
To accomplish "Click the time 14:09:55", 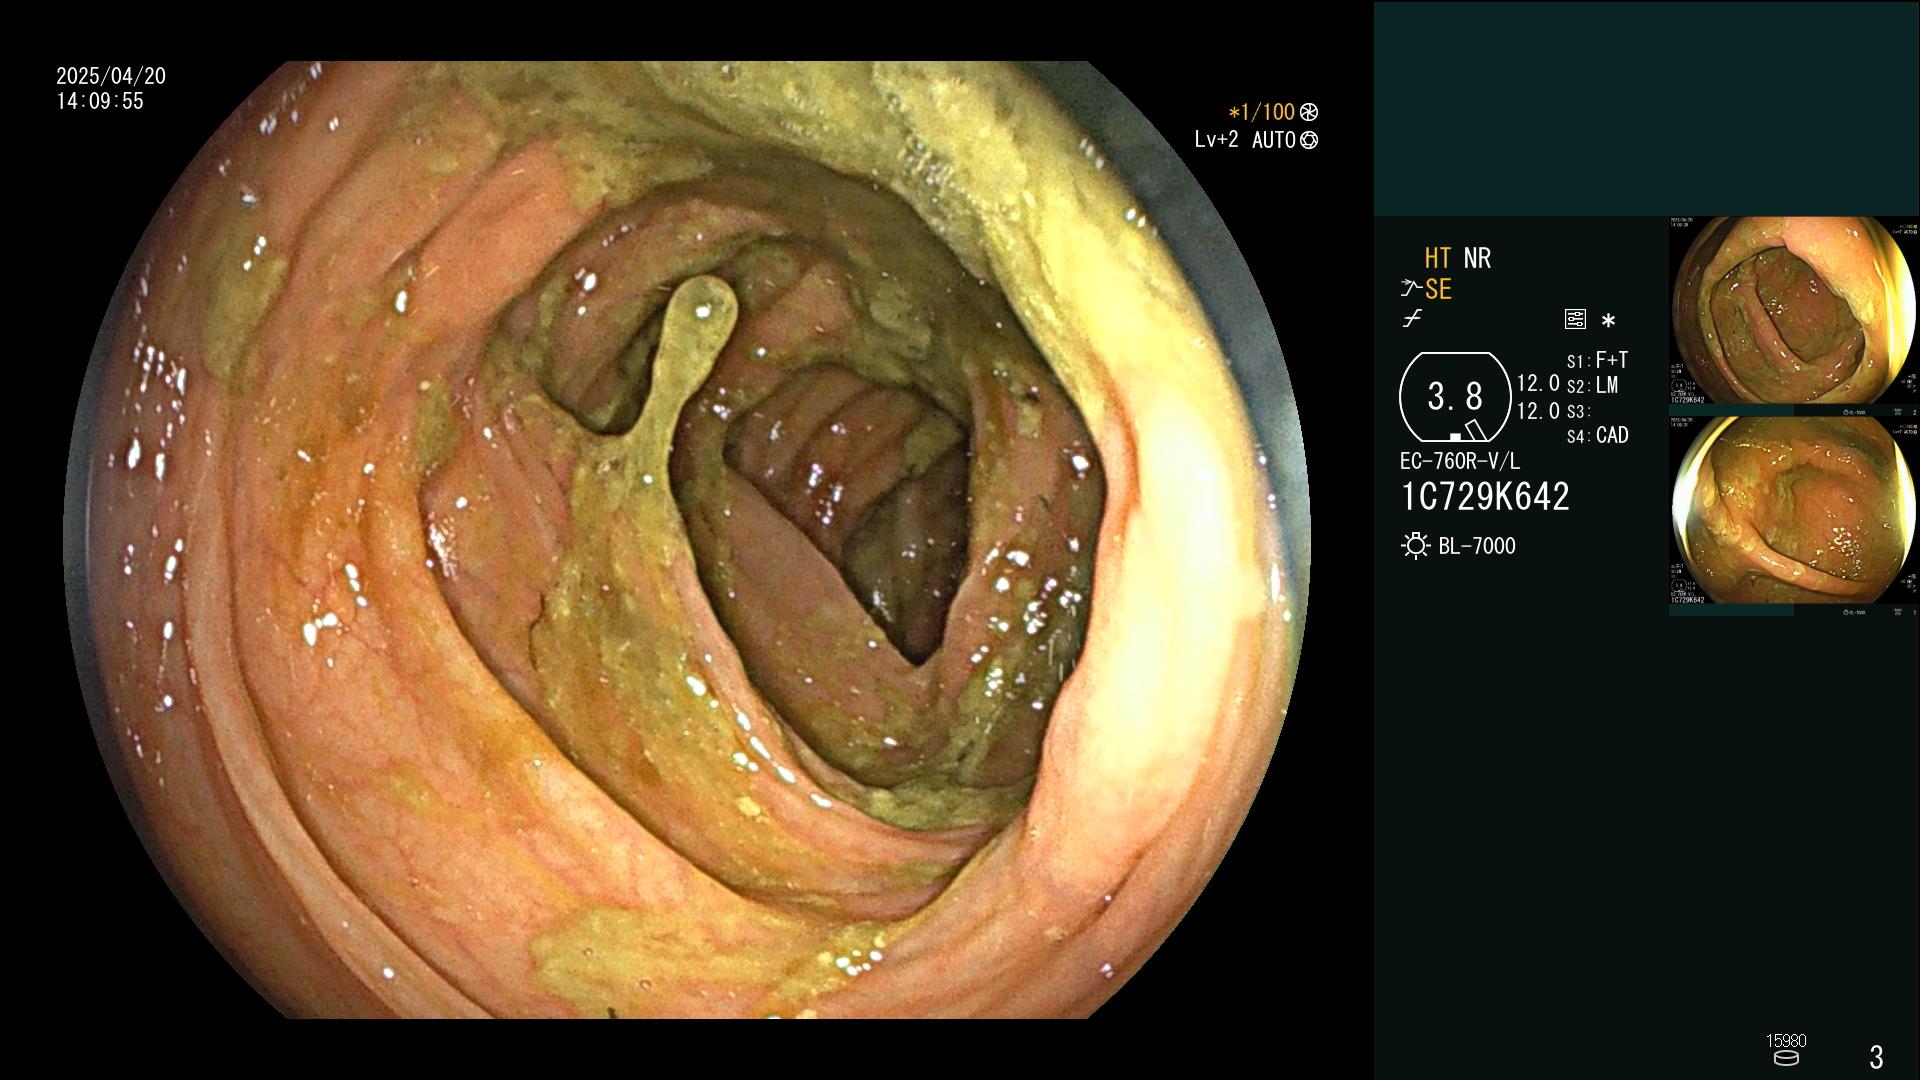I will pos(100,101).
